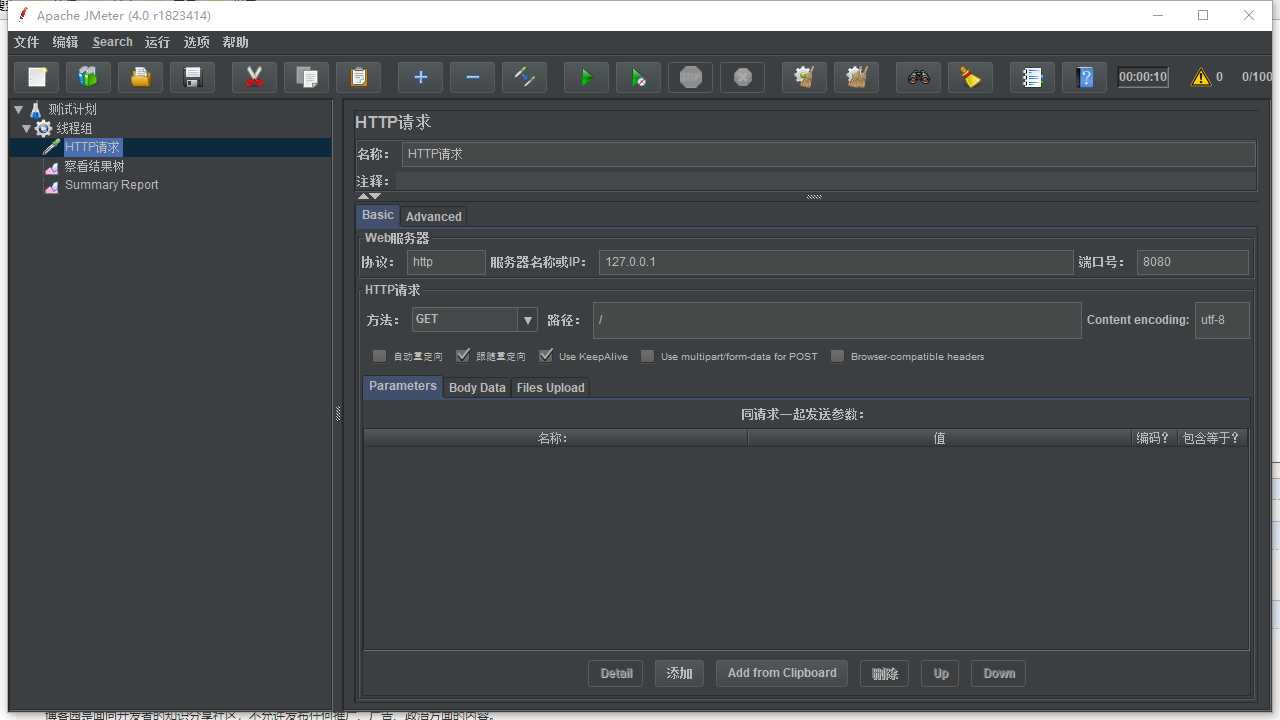Open the 方法 GET dropdown

click(474, 319)
